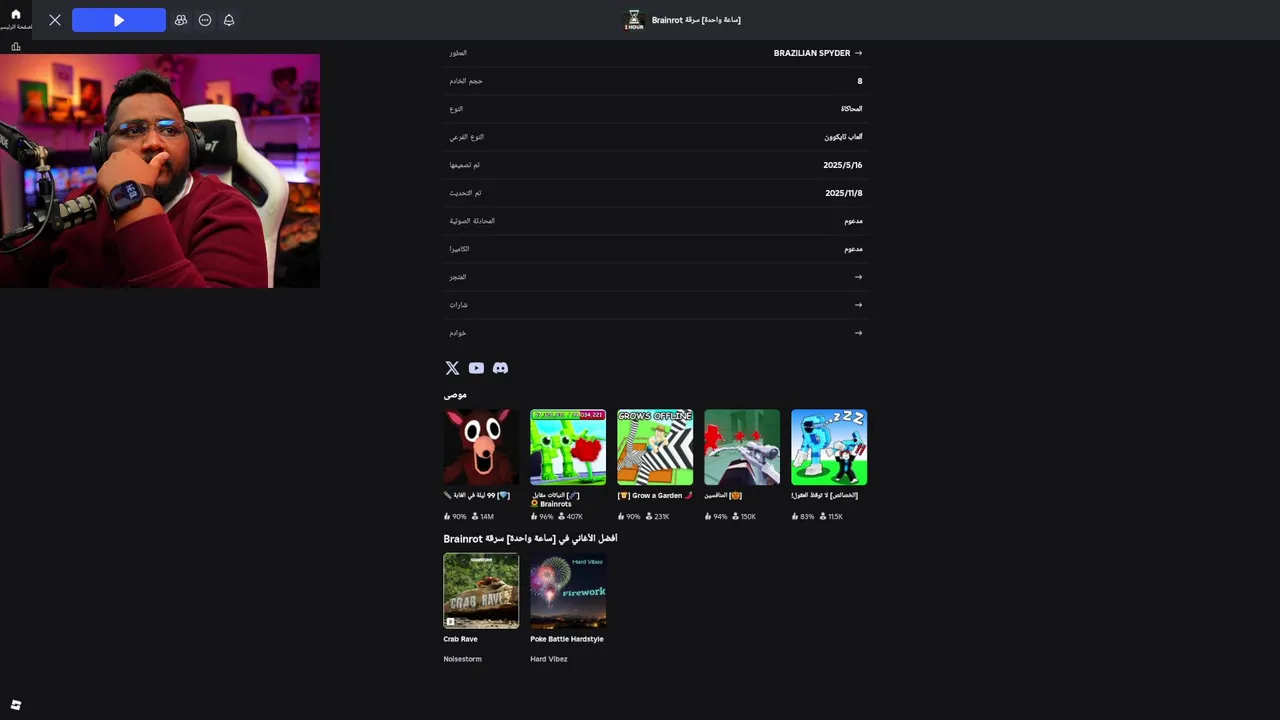Image resolution: width=1280 pixels, height=720 pixels.
Task: Click the 150K players count
Action: click(748, 517)
